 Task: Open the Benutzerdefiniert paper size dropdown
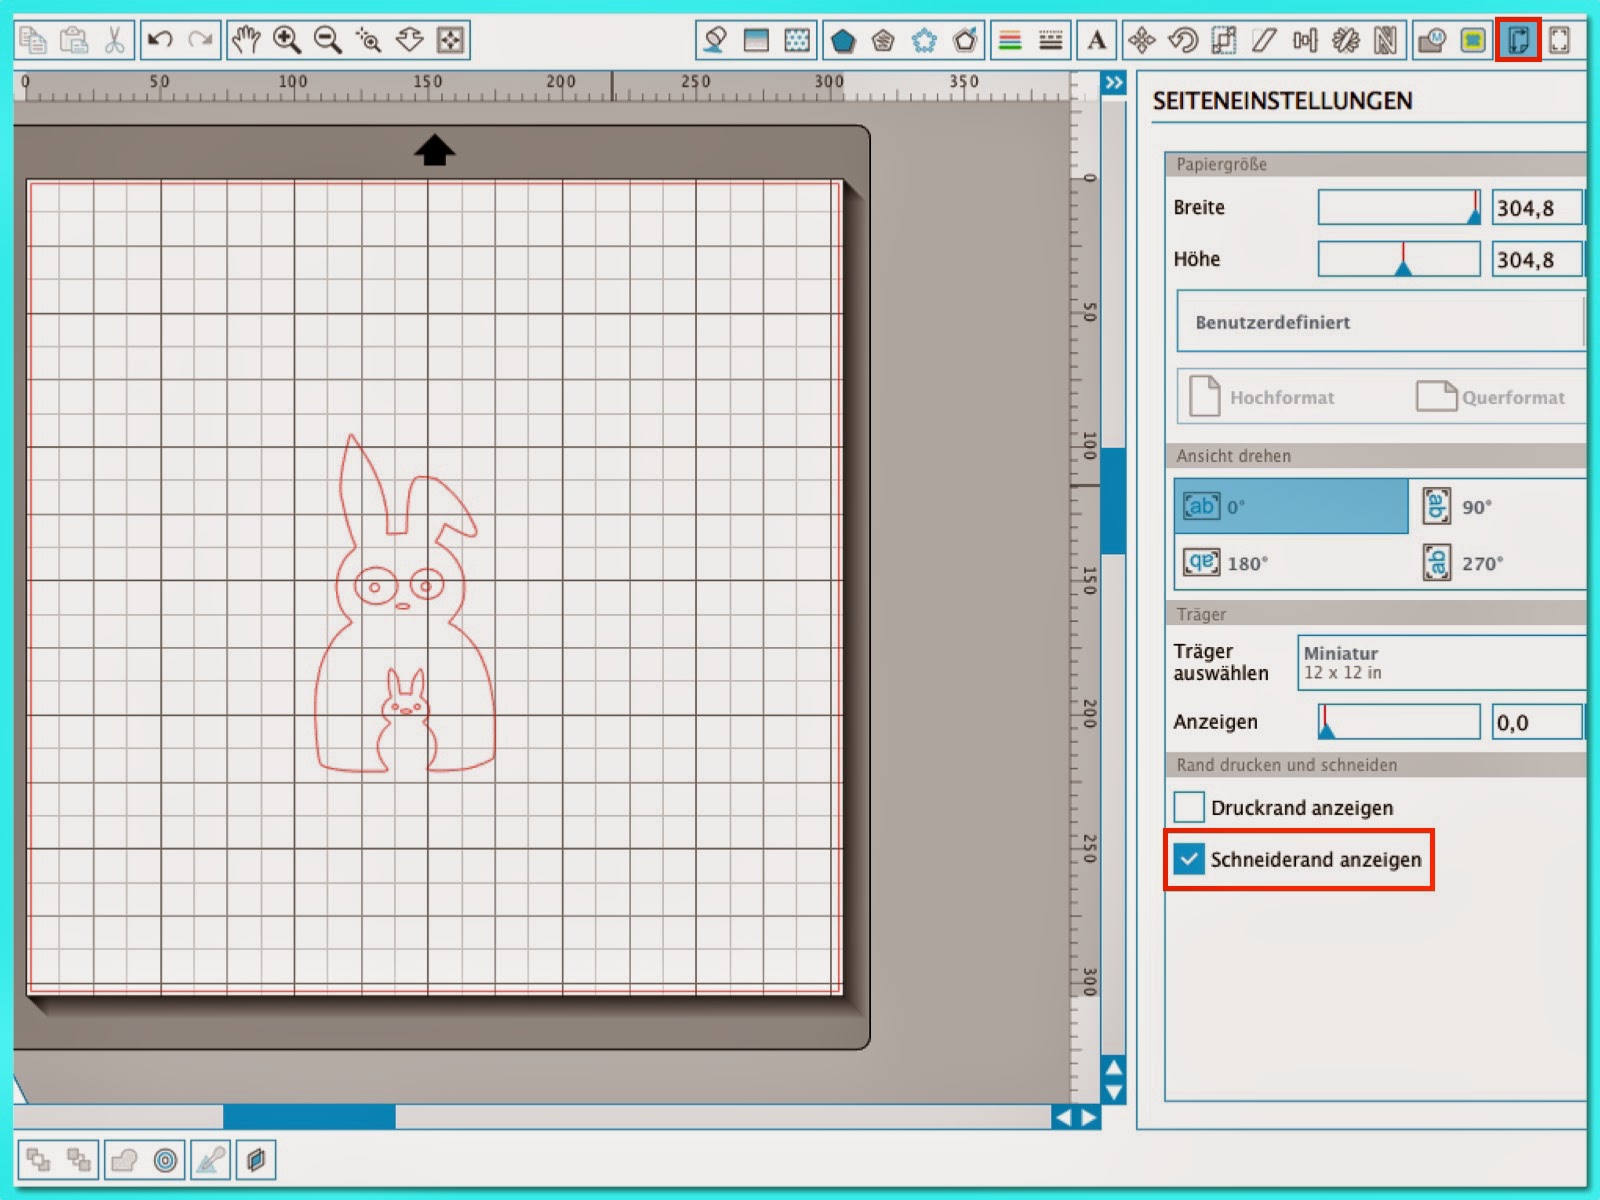pyautogui.click(x=1381, y=322)
